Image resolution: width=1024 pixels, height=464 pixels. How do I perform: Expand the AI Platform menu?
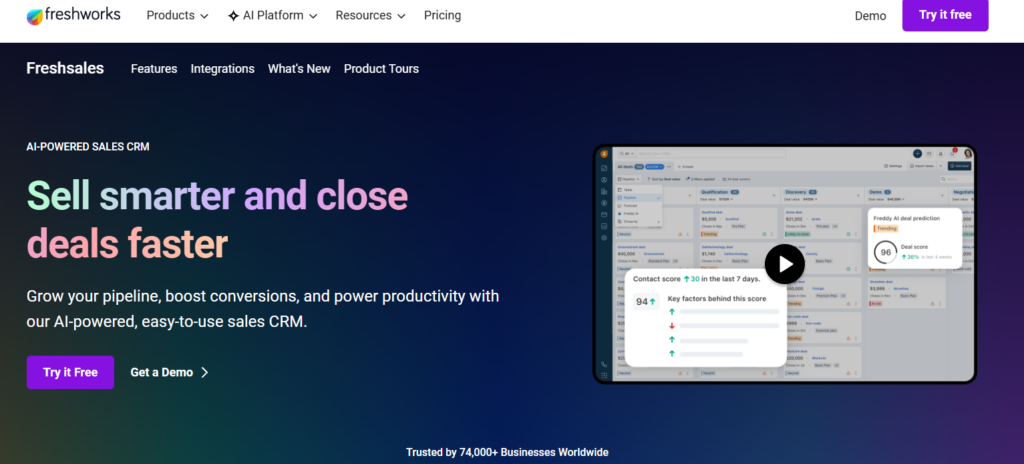(x=272, y=16)
